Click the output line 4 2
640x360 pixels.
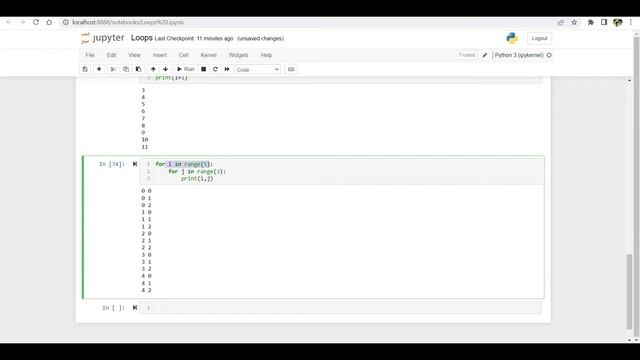pyautogui.click(x=146, y=290)
